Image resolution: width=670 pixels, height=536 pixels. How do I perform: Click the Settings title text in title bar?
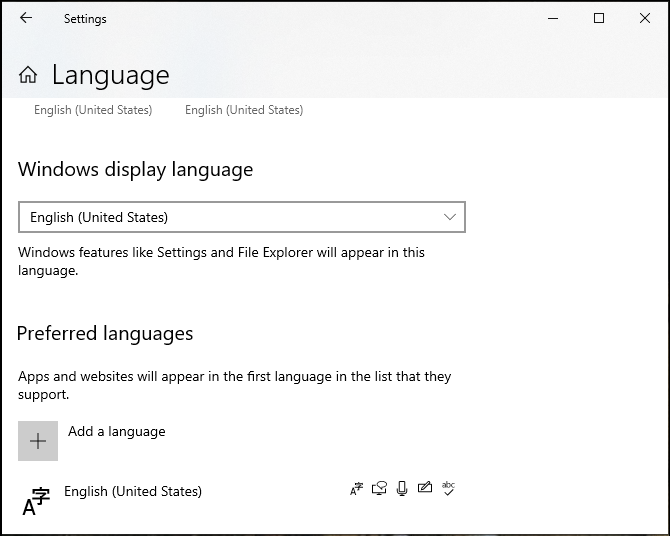85,19
